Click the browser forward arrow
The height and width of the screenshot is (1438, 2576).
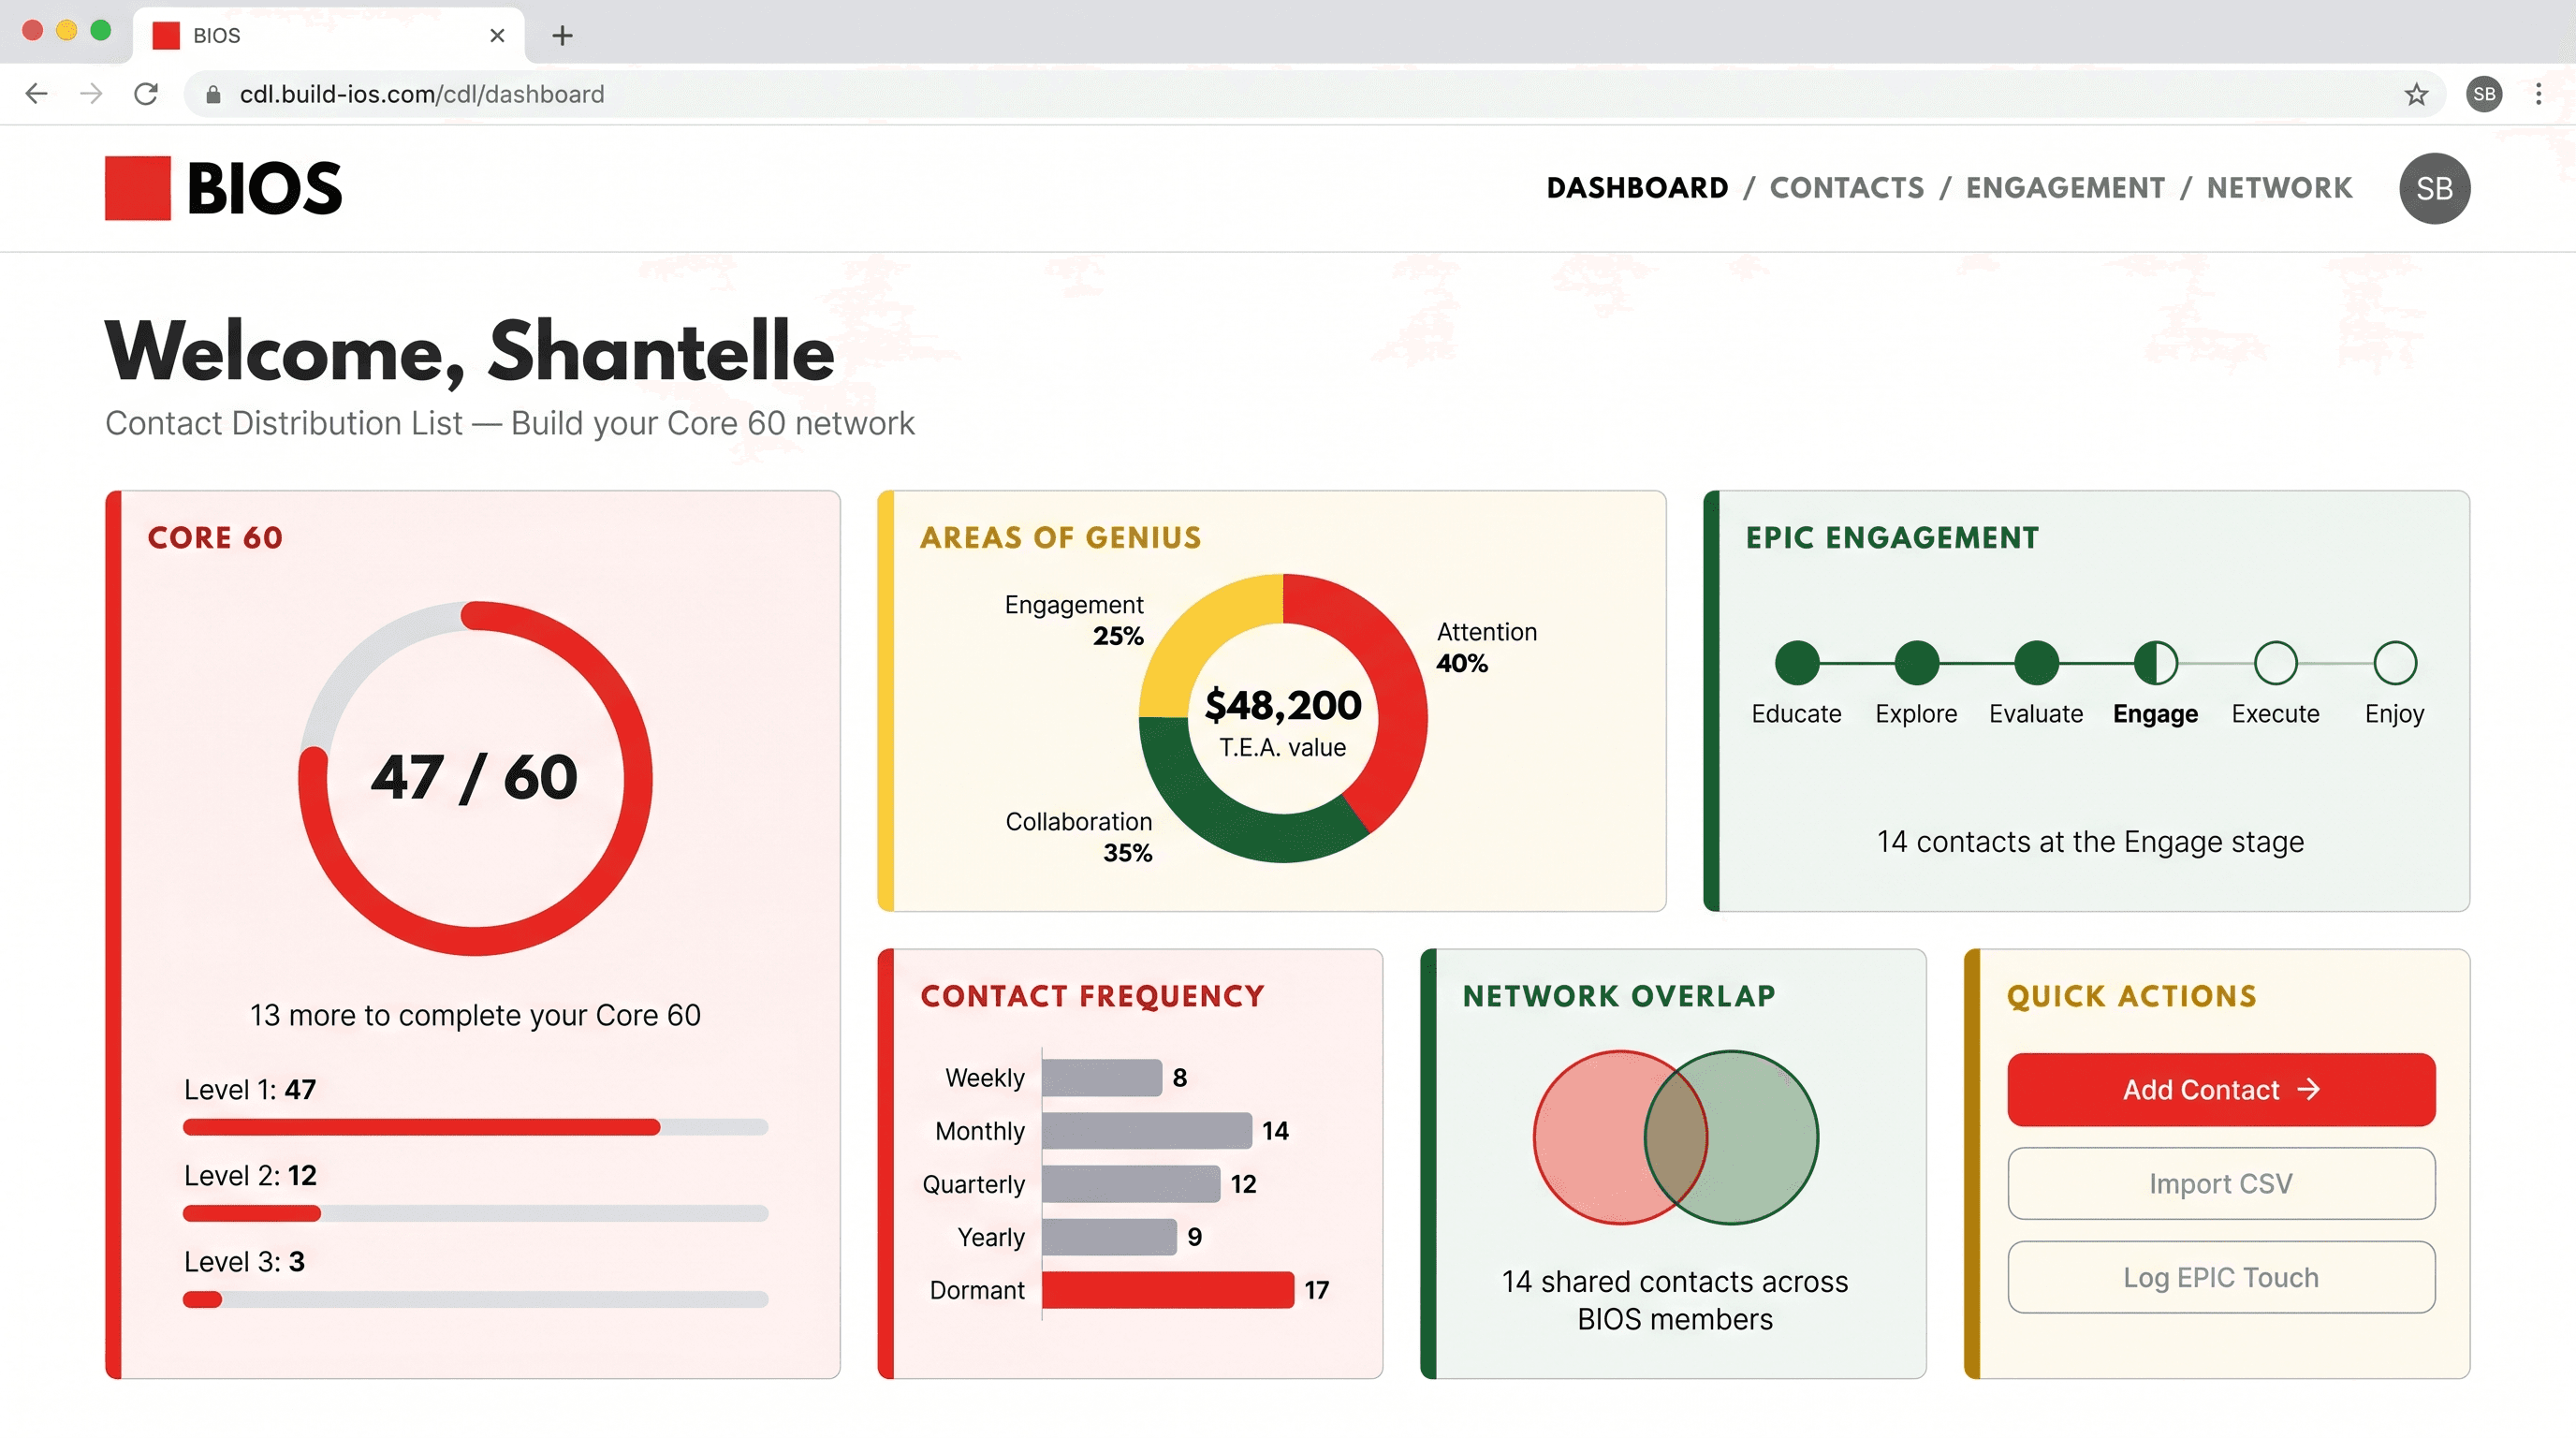91,94
